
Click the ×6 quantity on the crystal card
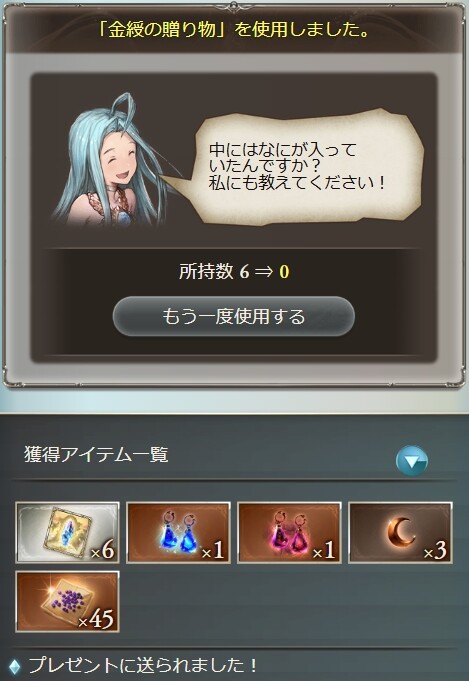point(103,551)
